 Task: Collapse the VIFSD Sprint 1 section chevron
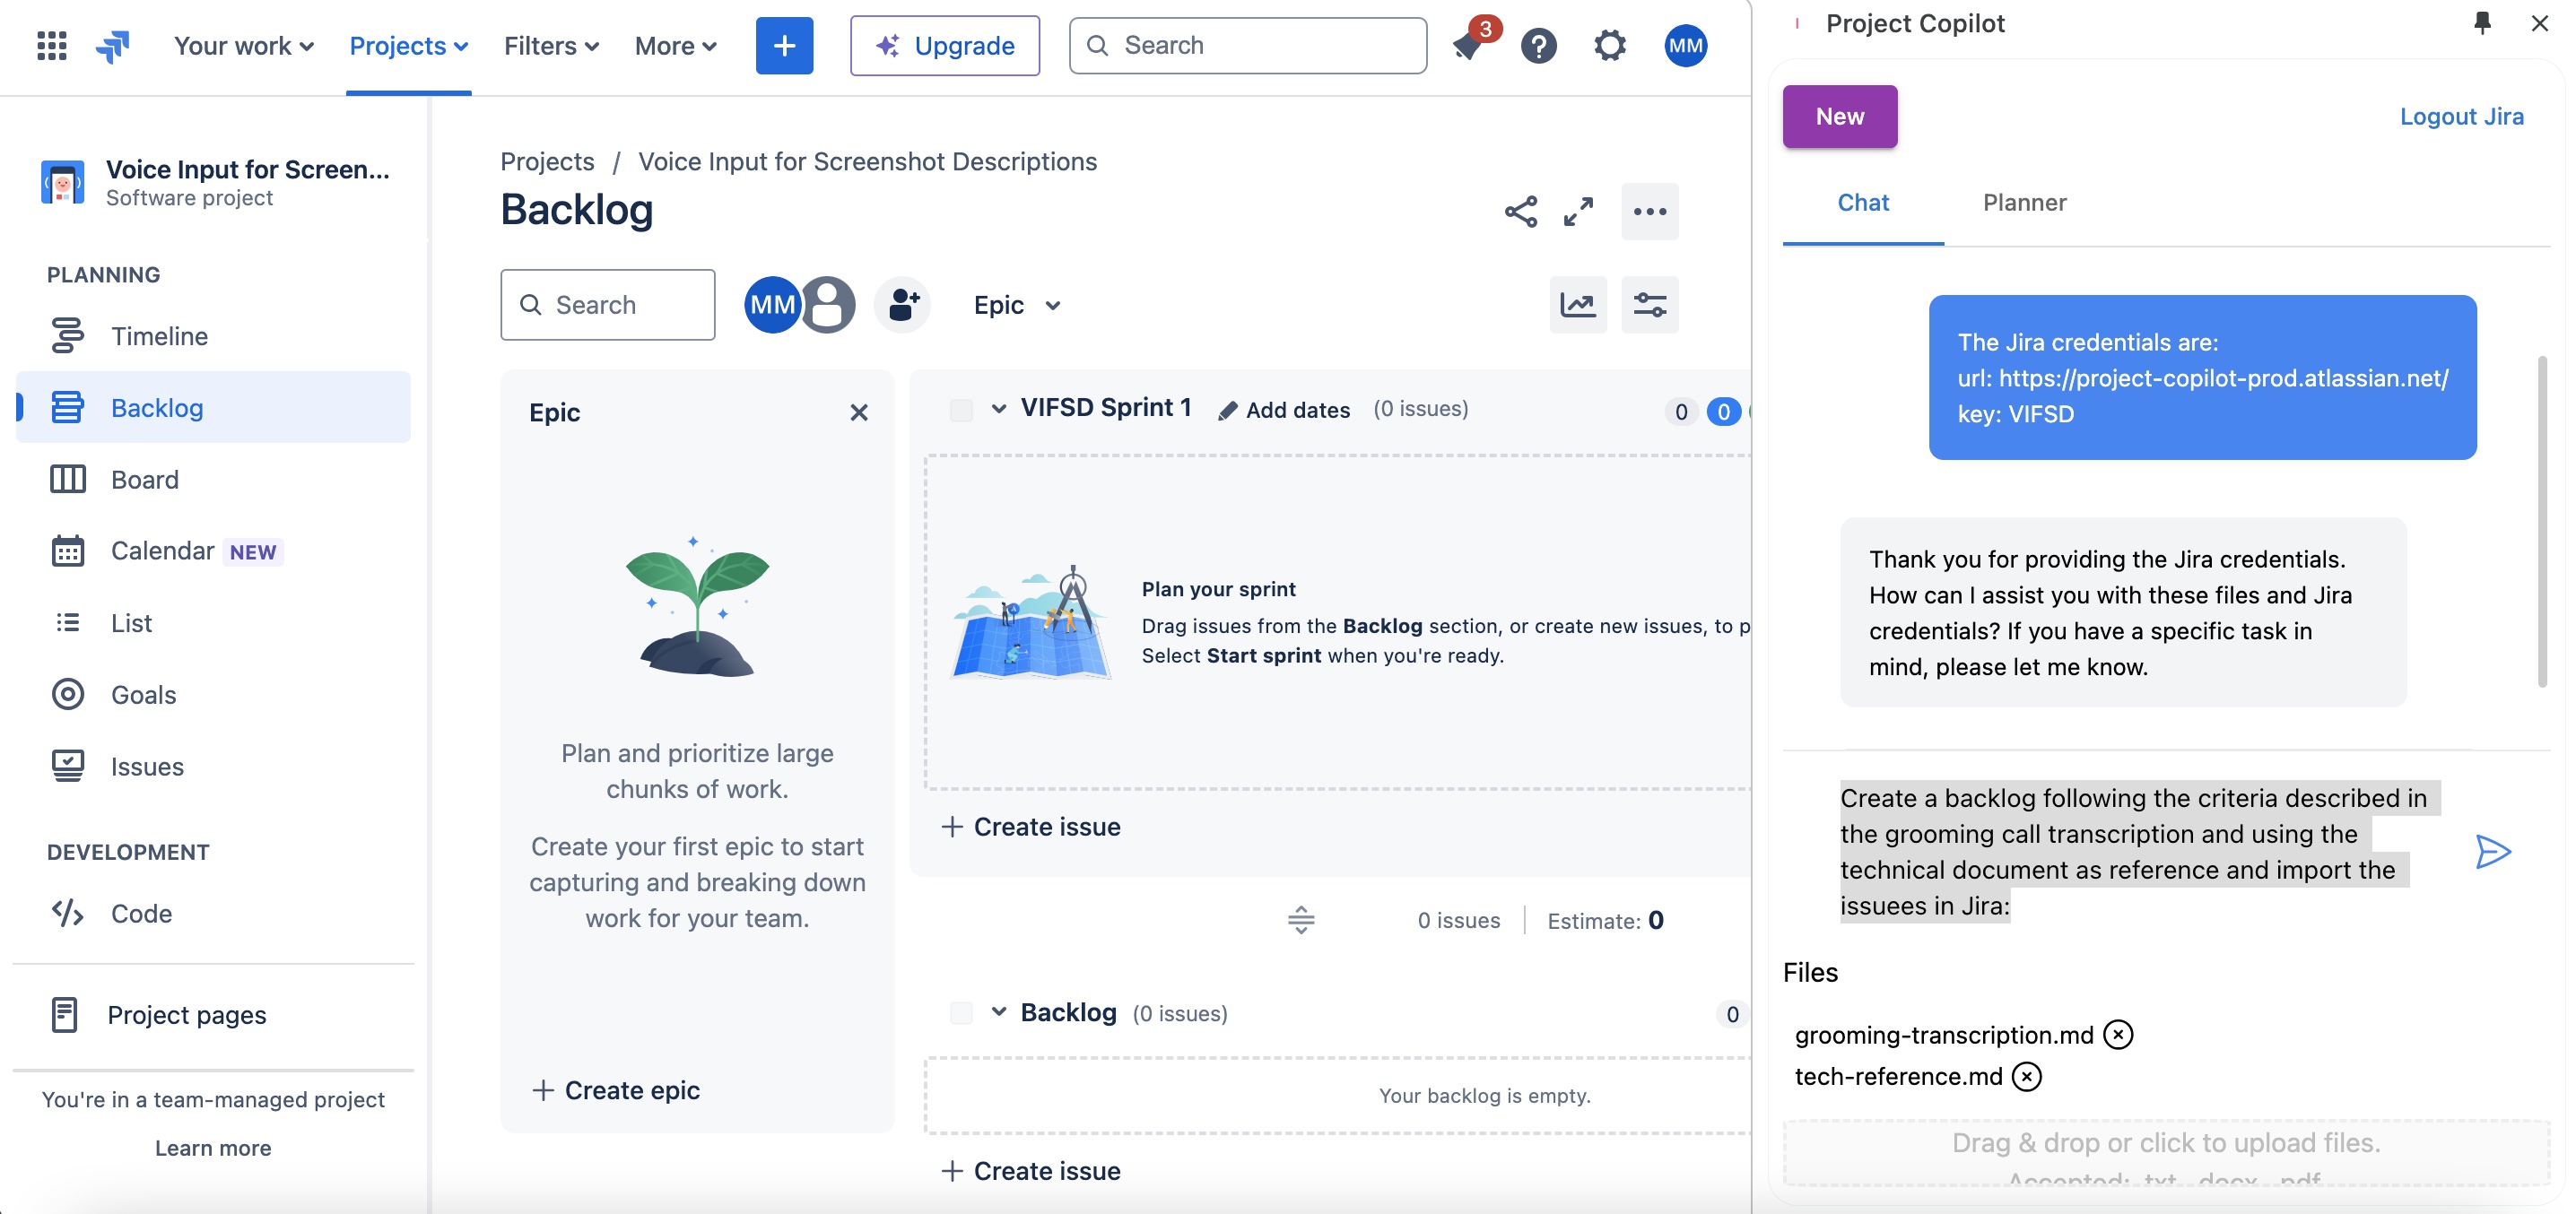point(998,408)
